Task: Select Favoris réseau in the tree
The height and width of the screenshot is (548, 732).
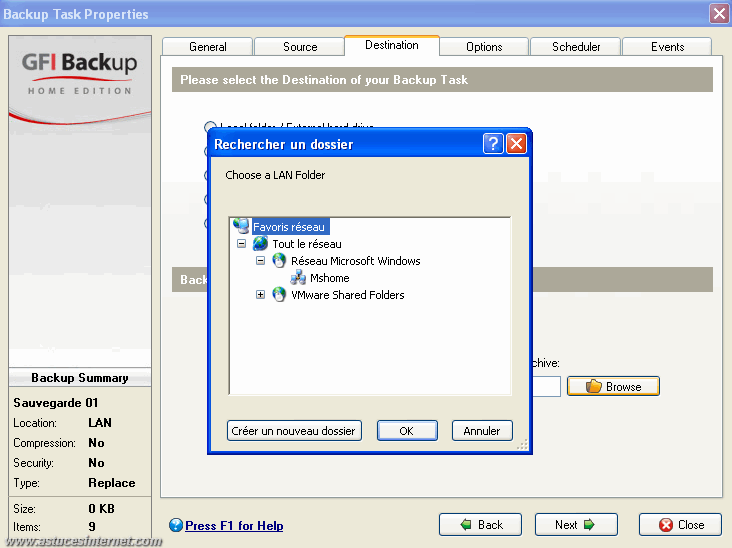Action: click(289, 227)
